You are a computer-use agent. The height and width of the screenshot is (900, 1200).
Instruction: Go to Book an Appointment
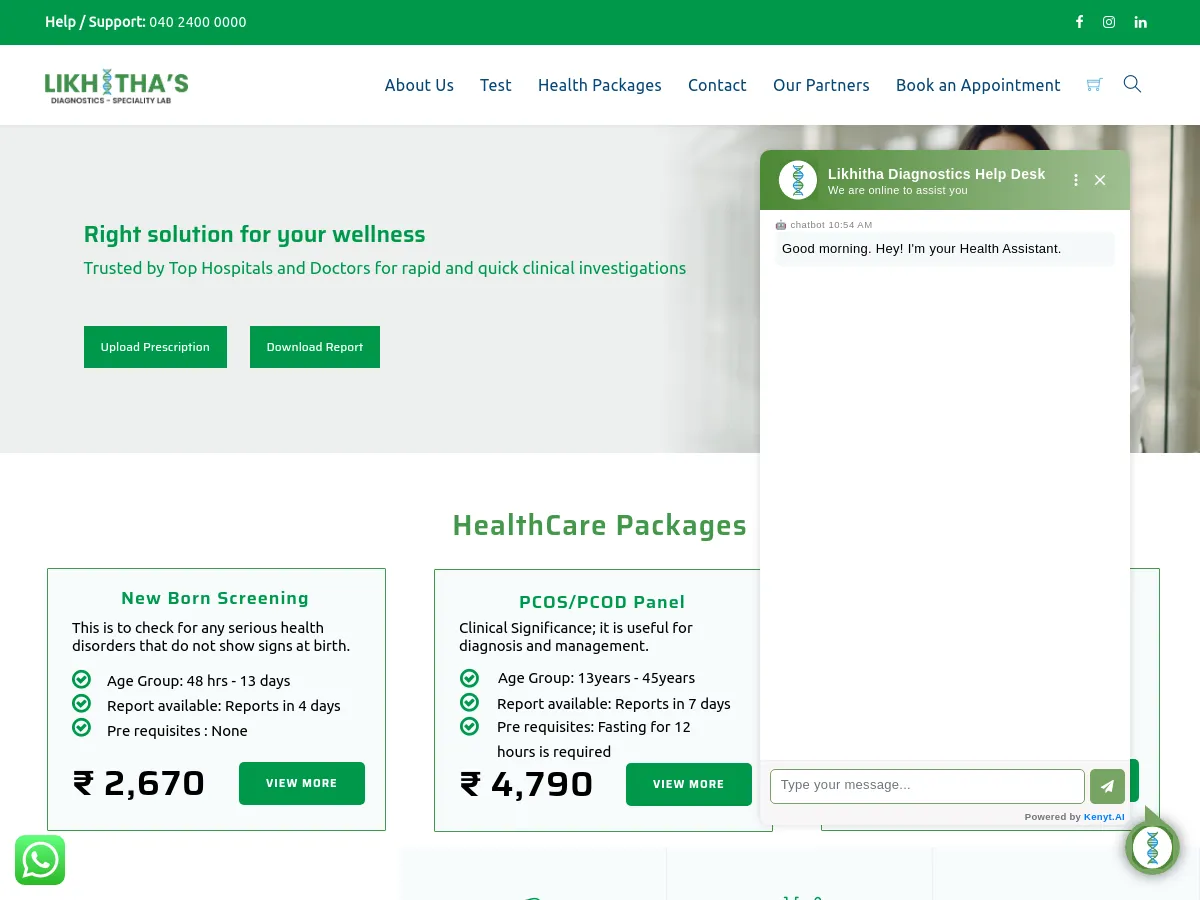978,85
